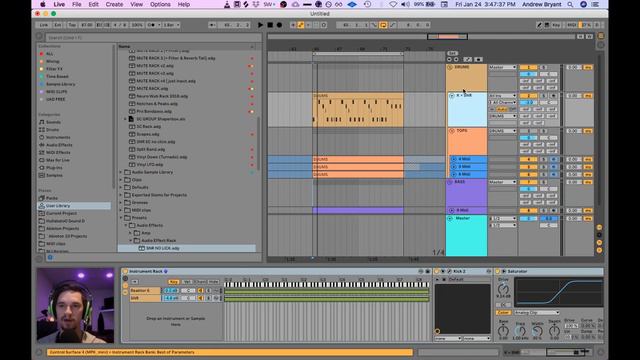Viewport: 640px width, 360px height.
Task: Expand the Amp folder
Action: 131,233
